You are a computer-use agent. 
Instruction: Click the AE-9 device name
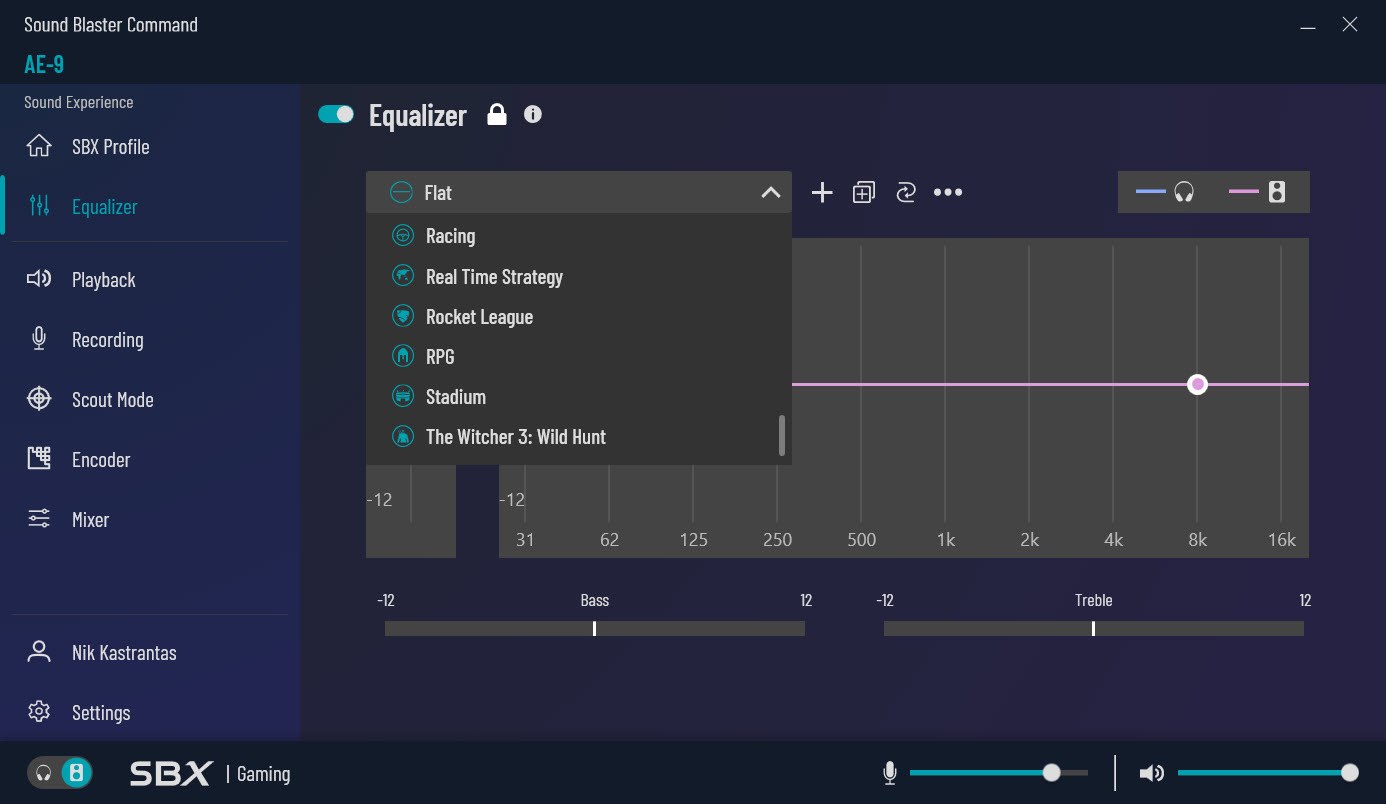click(44, 64)
